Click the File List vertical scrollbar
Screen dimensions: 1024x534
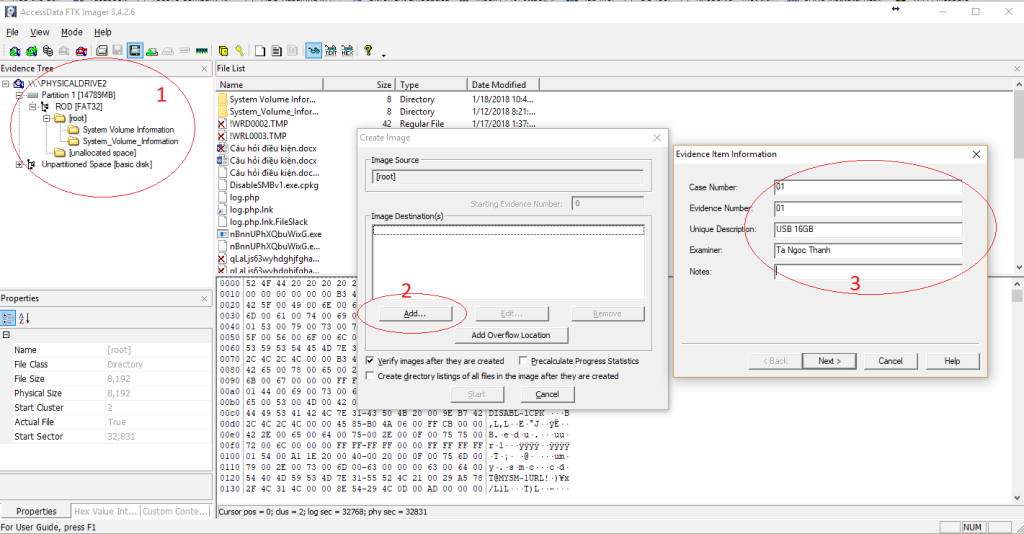(1018, 176)
